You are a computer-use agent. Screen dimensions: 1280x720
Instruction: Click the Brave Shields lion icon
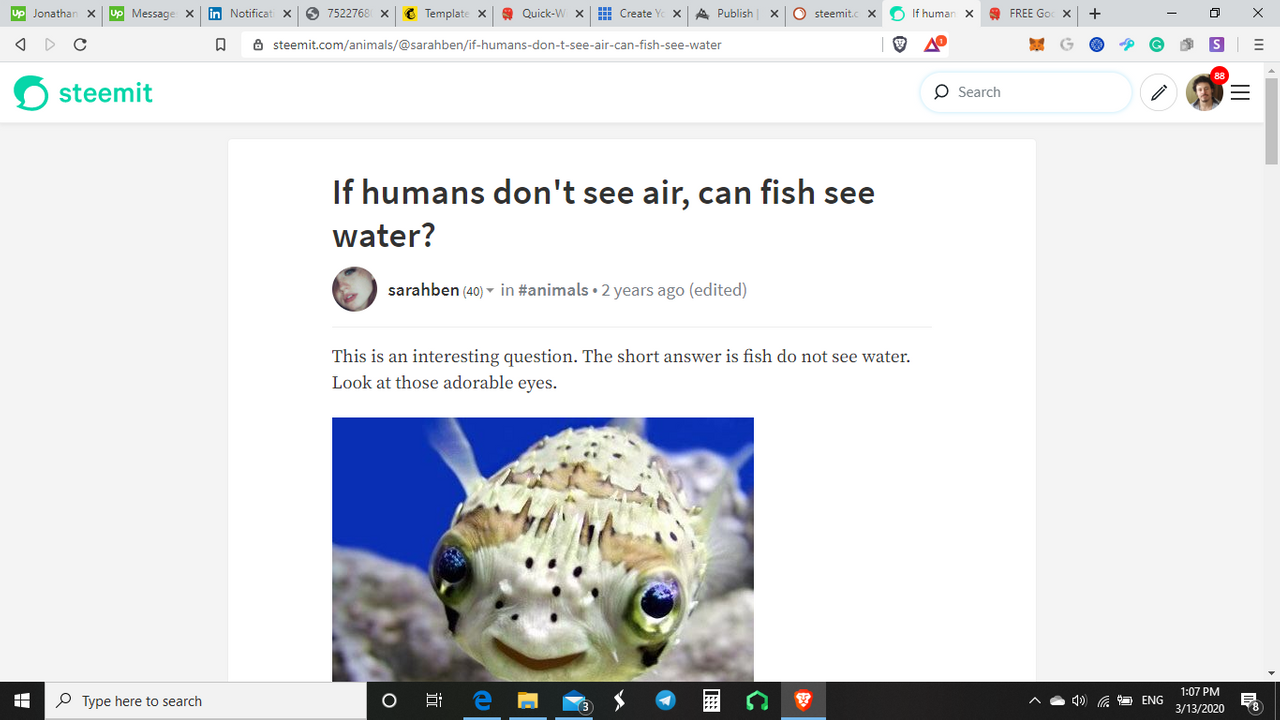pyautogui.click(x=899, y=44)
